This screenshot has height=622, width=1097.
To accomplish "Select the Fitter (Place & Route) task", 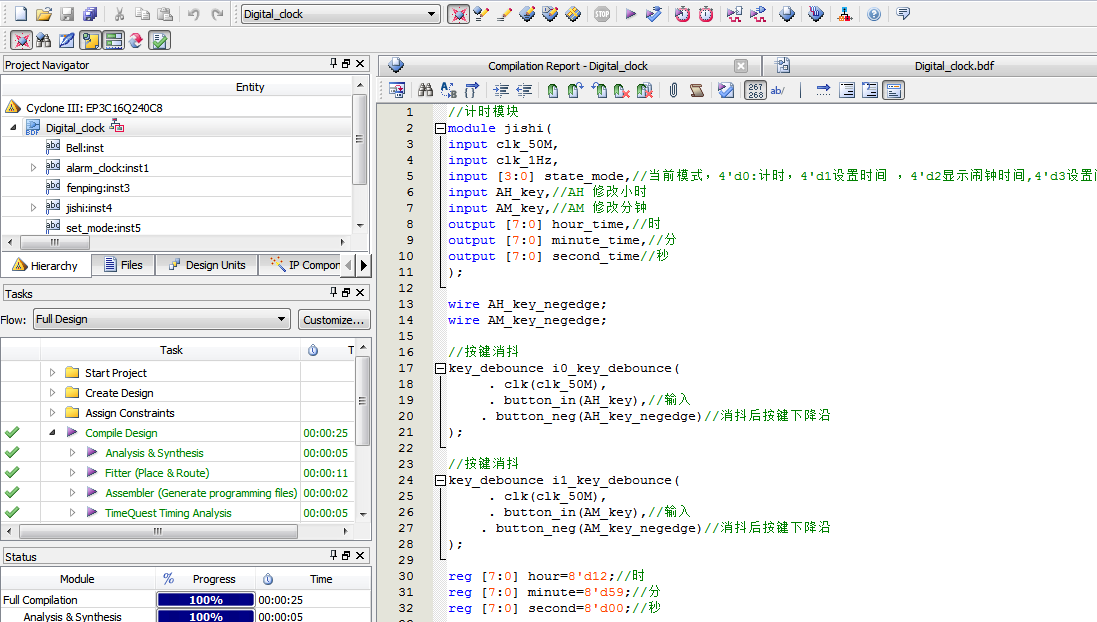I will (x=157, y=473).
